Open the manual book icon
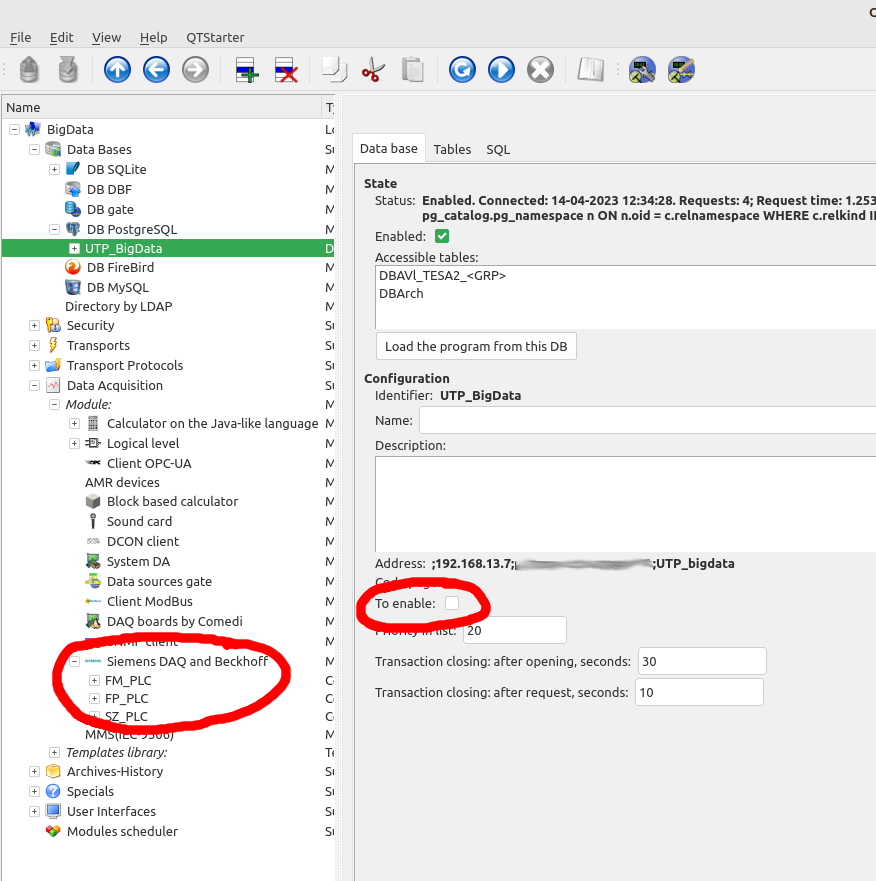876x881 pixels. 591,70
